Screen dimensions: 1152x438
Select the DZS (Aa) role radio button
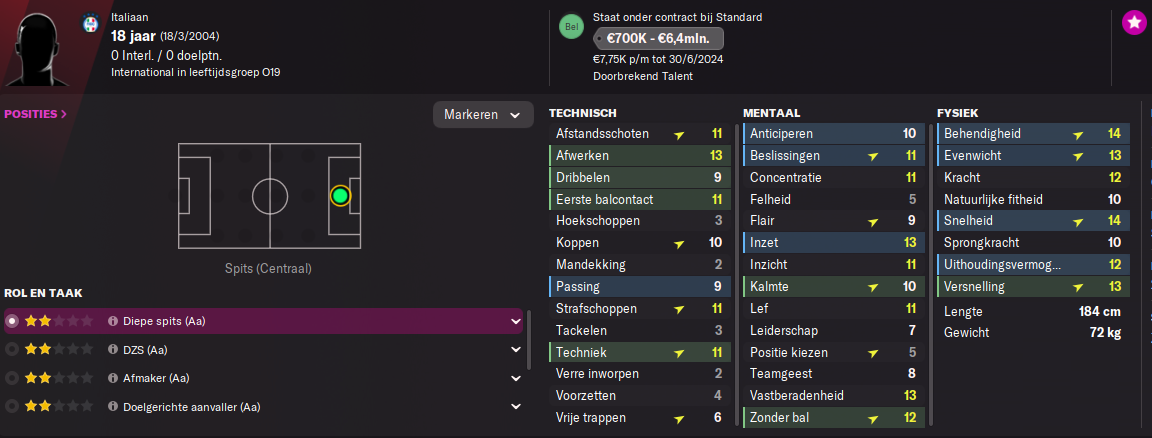click(x=12, y=350)
